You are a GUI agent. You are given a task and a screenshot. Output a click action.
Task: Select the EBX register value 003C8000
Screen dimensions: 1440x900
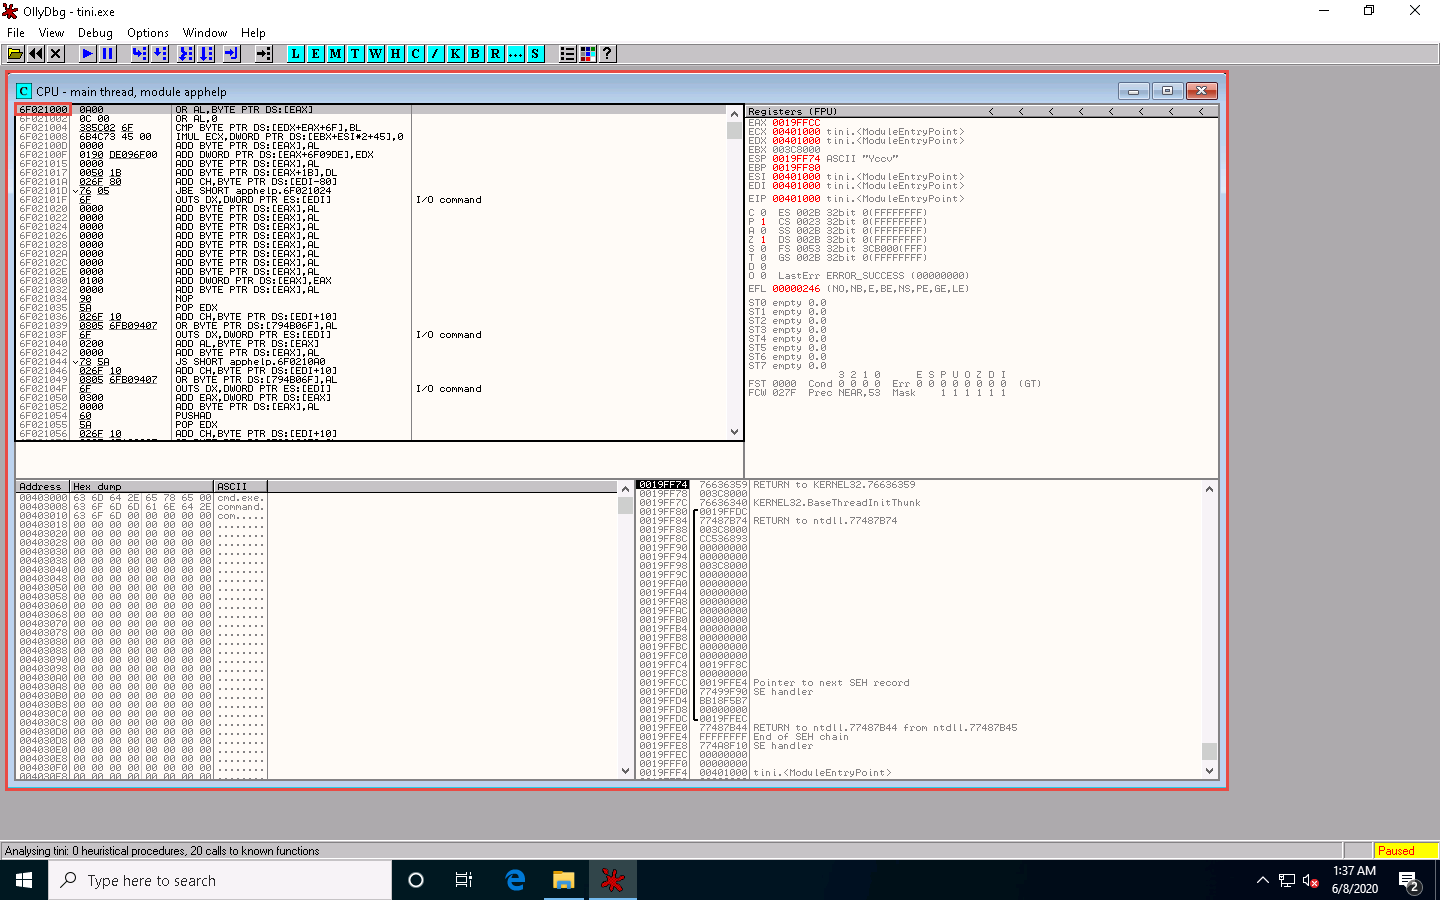796,150
